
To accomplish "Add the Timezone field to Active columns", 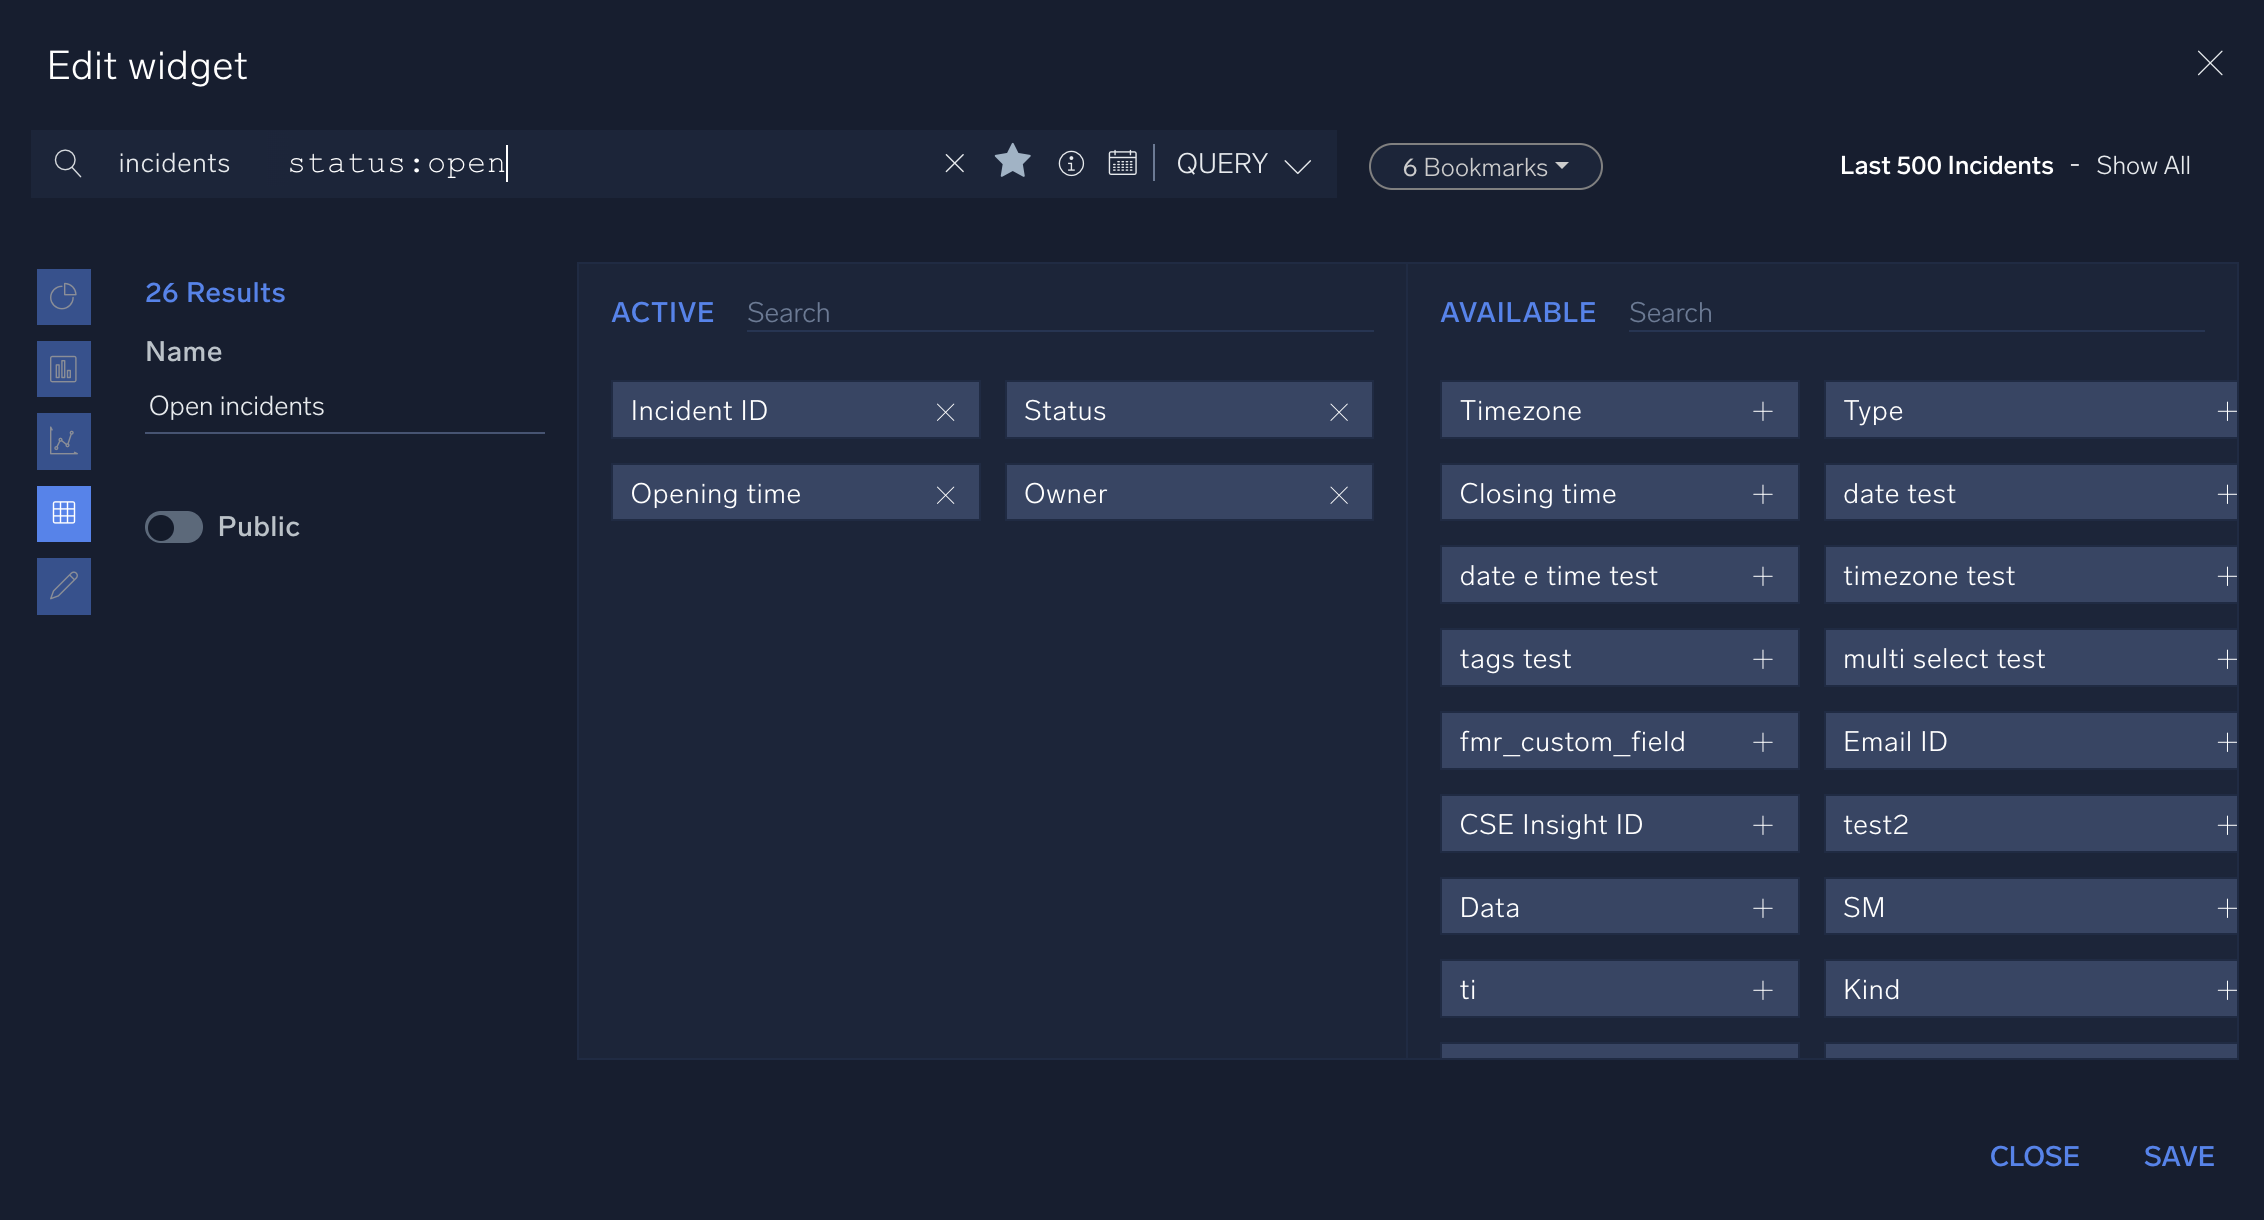I will [x=1762, y=410].
